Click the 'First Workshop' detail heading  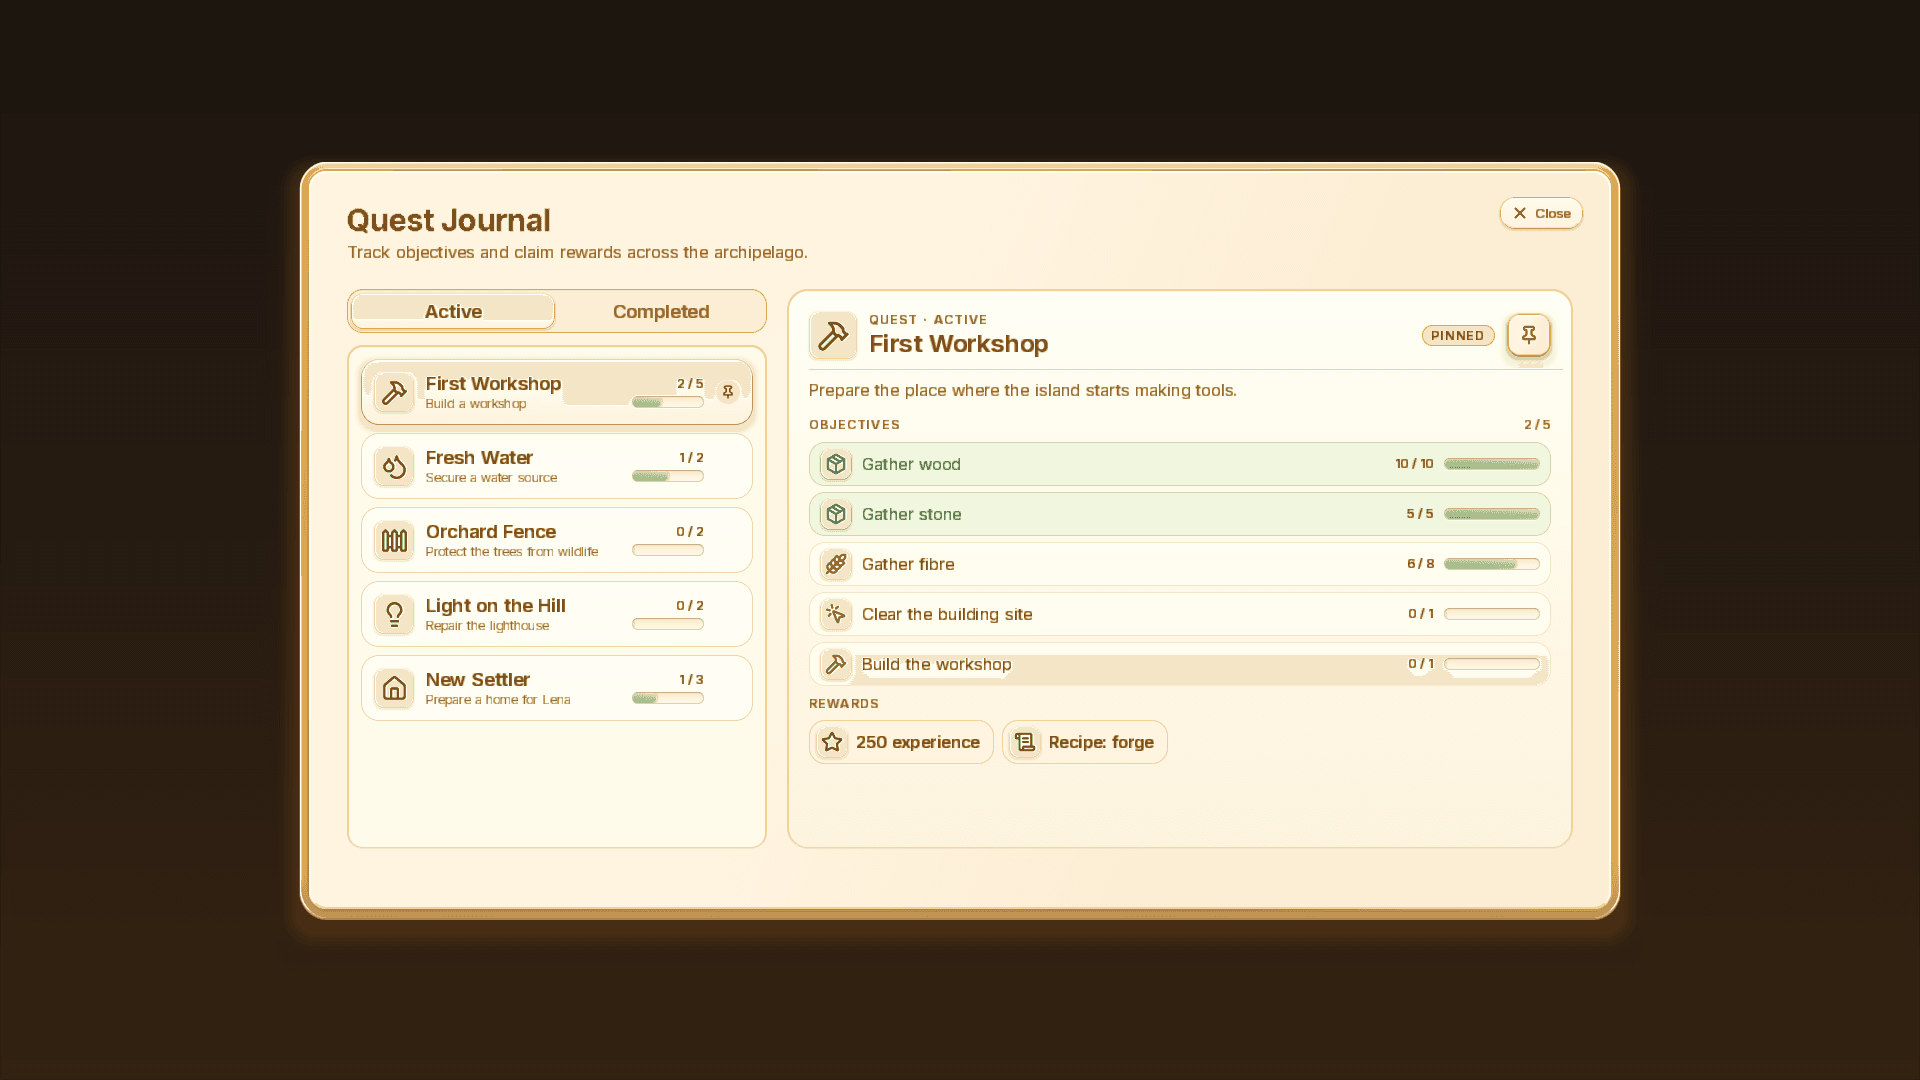pyautogui.click(x=958, y=344)
